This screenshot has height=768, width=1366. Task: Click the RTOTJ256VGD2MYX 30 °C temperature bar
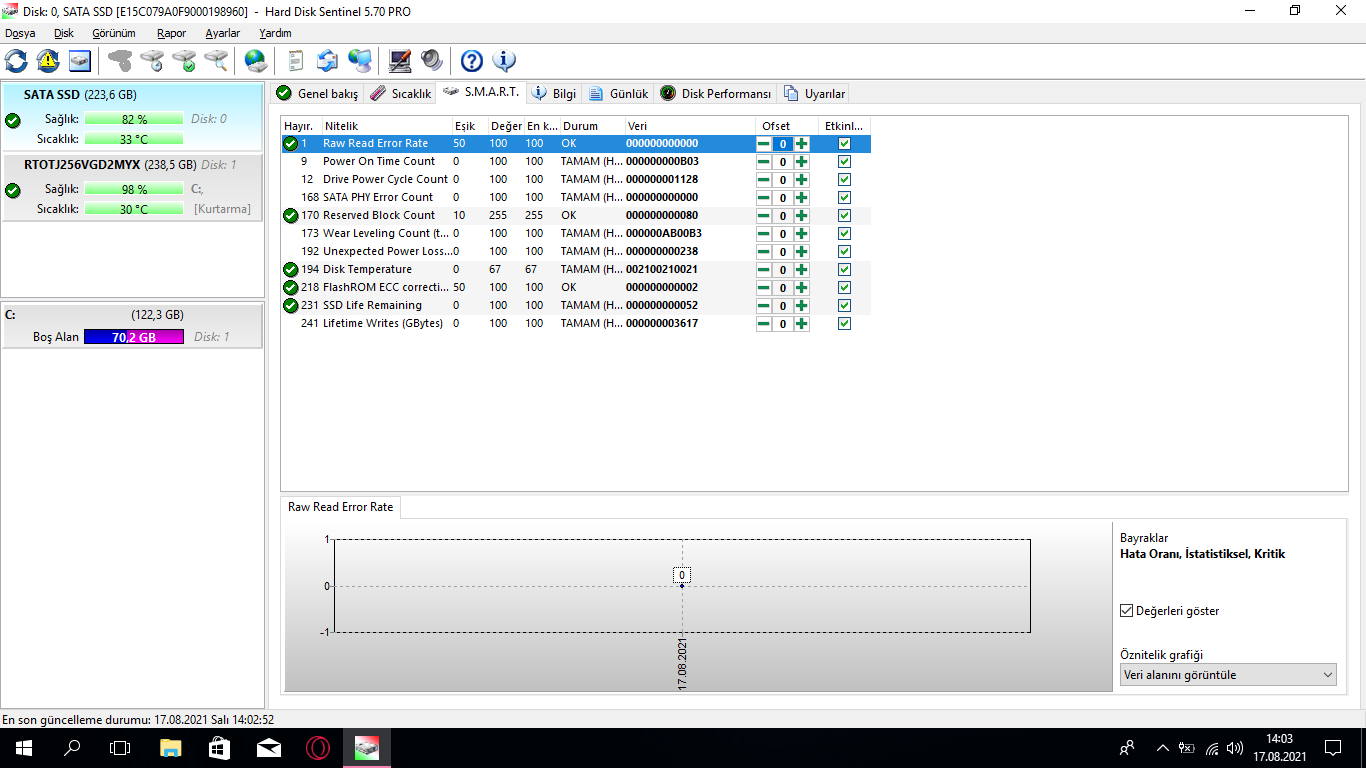point(134,209)
